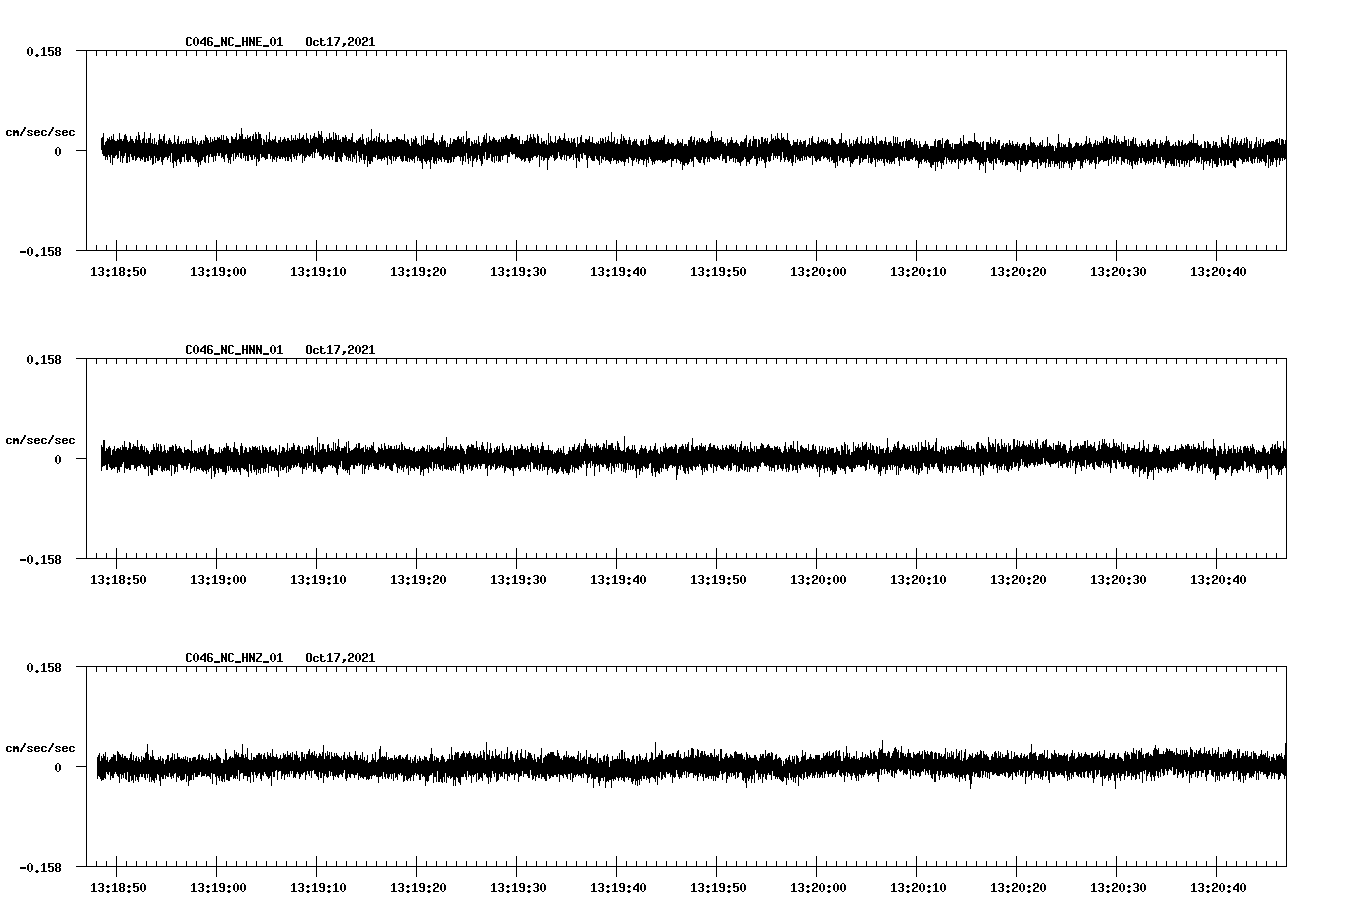Select 13:18:50 time label on HNE plot
This screenshot has width=1358, height=924.
(x=118, y=271)
